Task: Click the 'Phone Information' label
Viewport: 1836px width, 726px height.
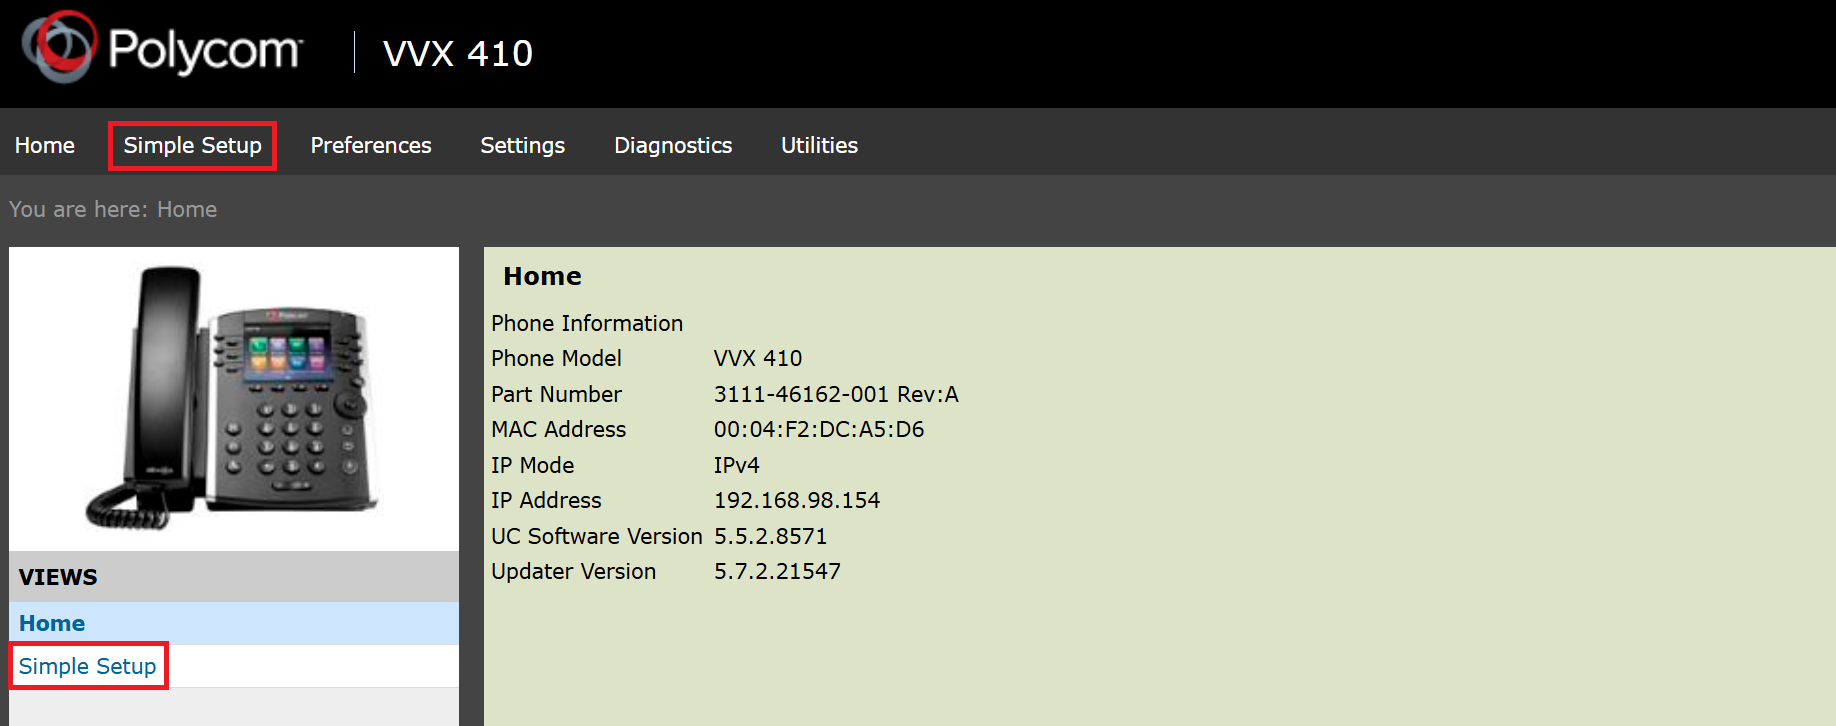Action: click(587, 323)
